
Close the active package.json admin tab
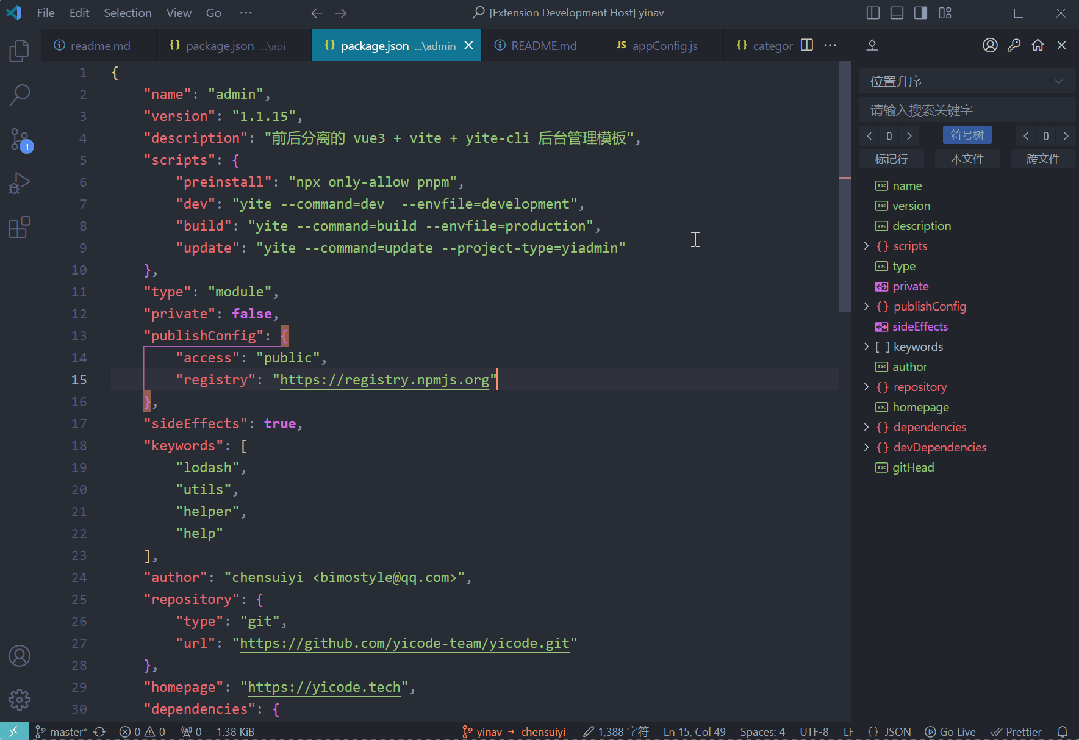click(x=469, y=45)
